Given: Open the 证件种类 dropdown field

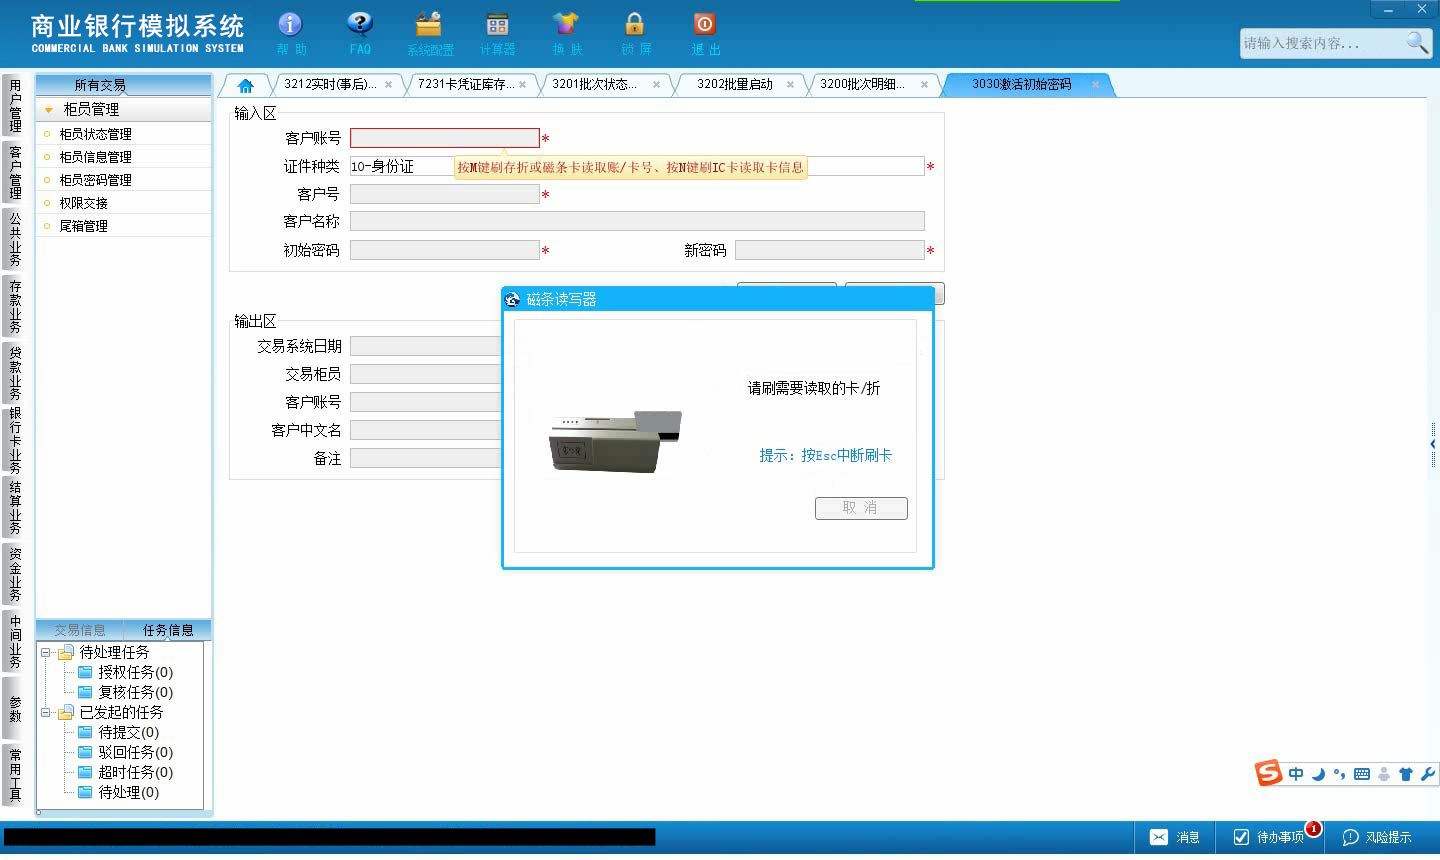Looking at the screenshot, I should coord(637,166).
